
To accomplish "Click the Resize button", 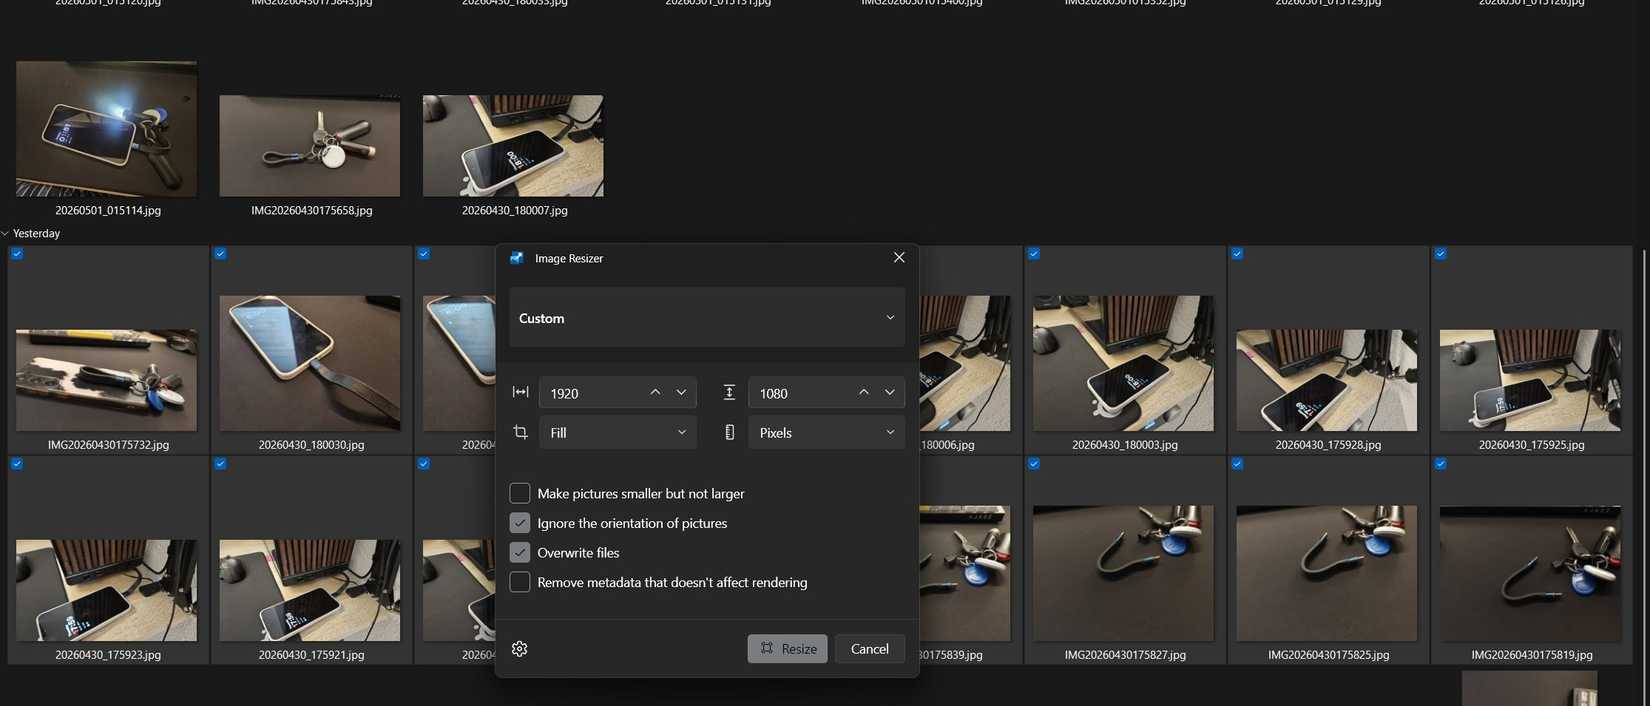I will pyautogui.click(x=787, y=649).
